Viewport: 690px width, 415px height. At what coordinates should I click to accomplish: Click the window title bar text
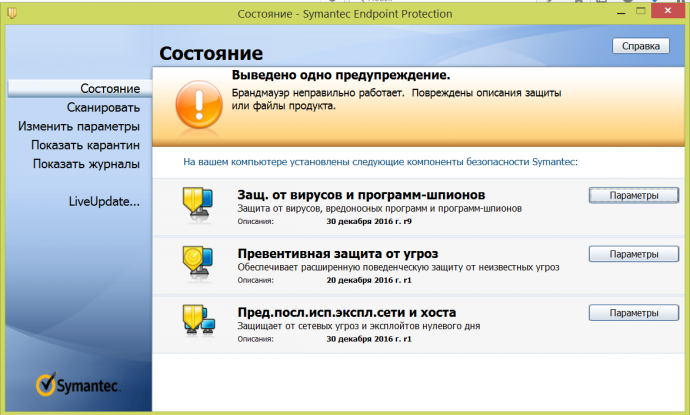point(345,14)
